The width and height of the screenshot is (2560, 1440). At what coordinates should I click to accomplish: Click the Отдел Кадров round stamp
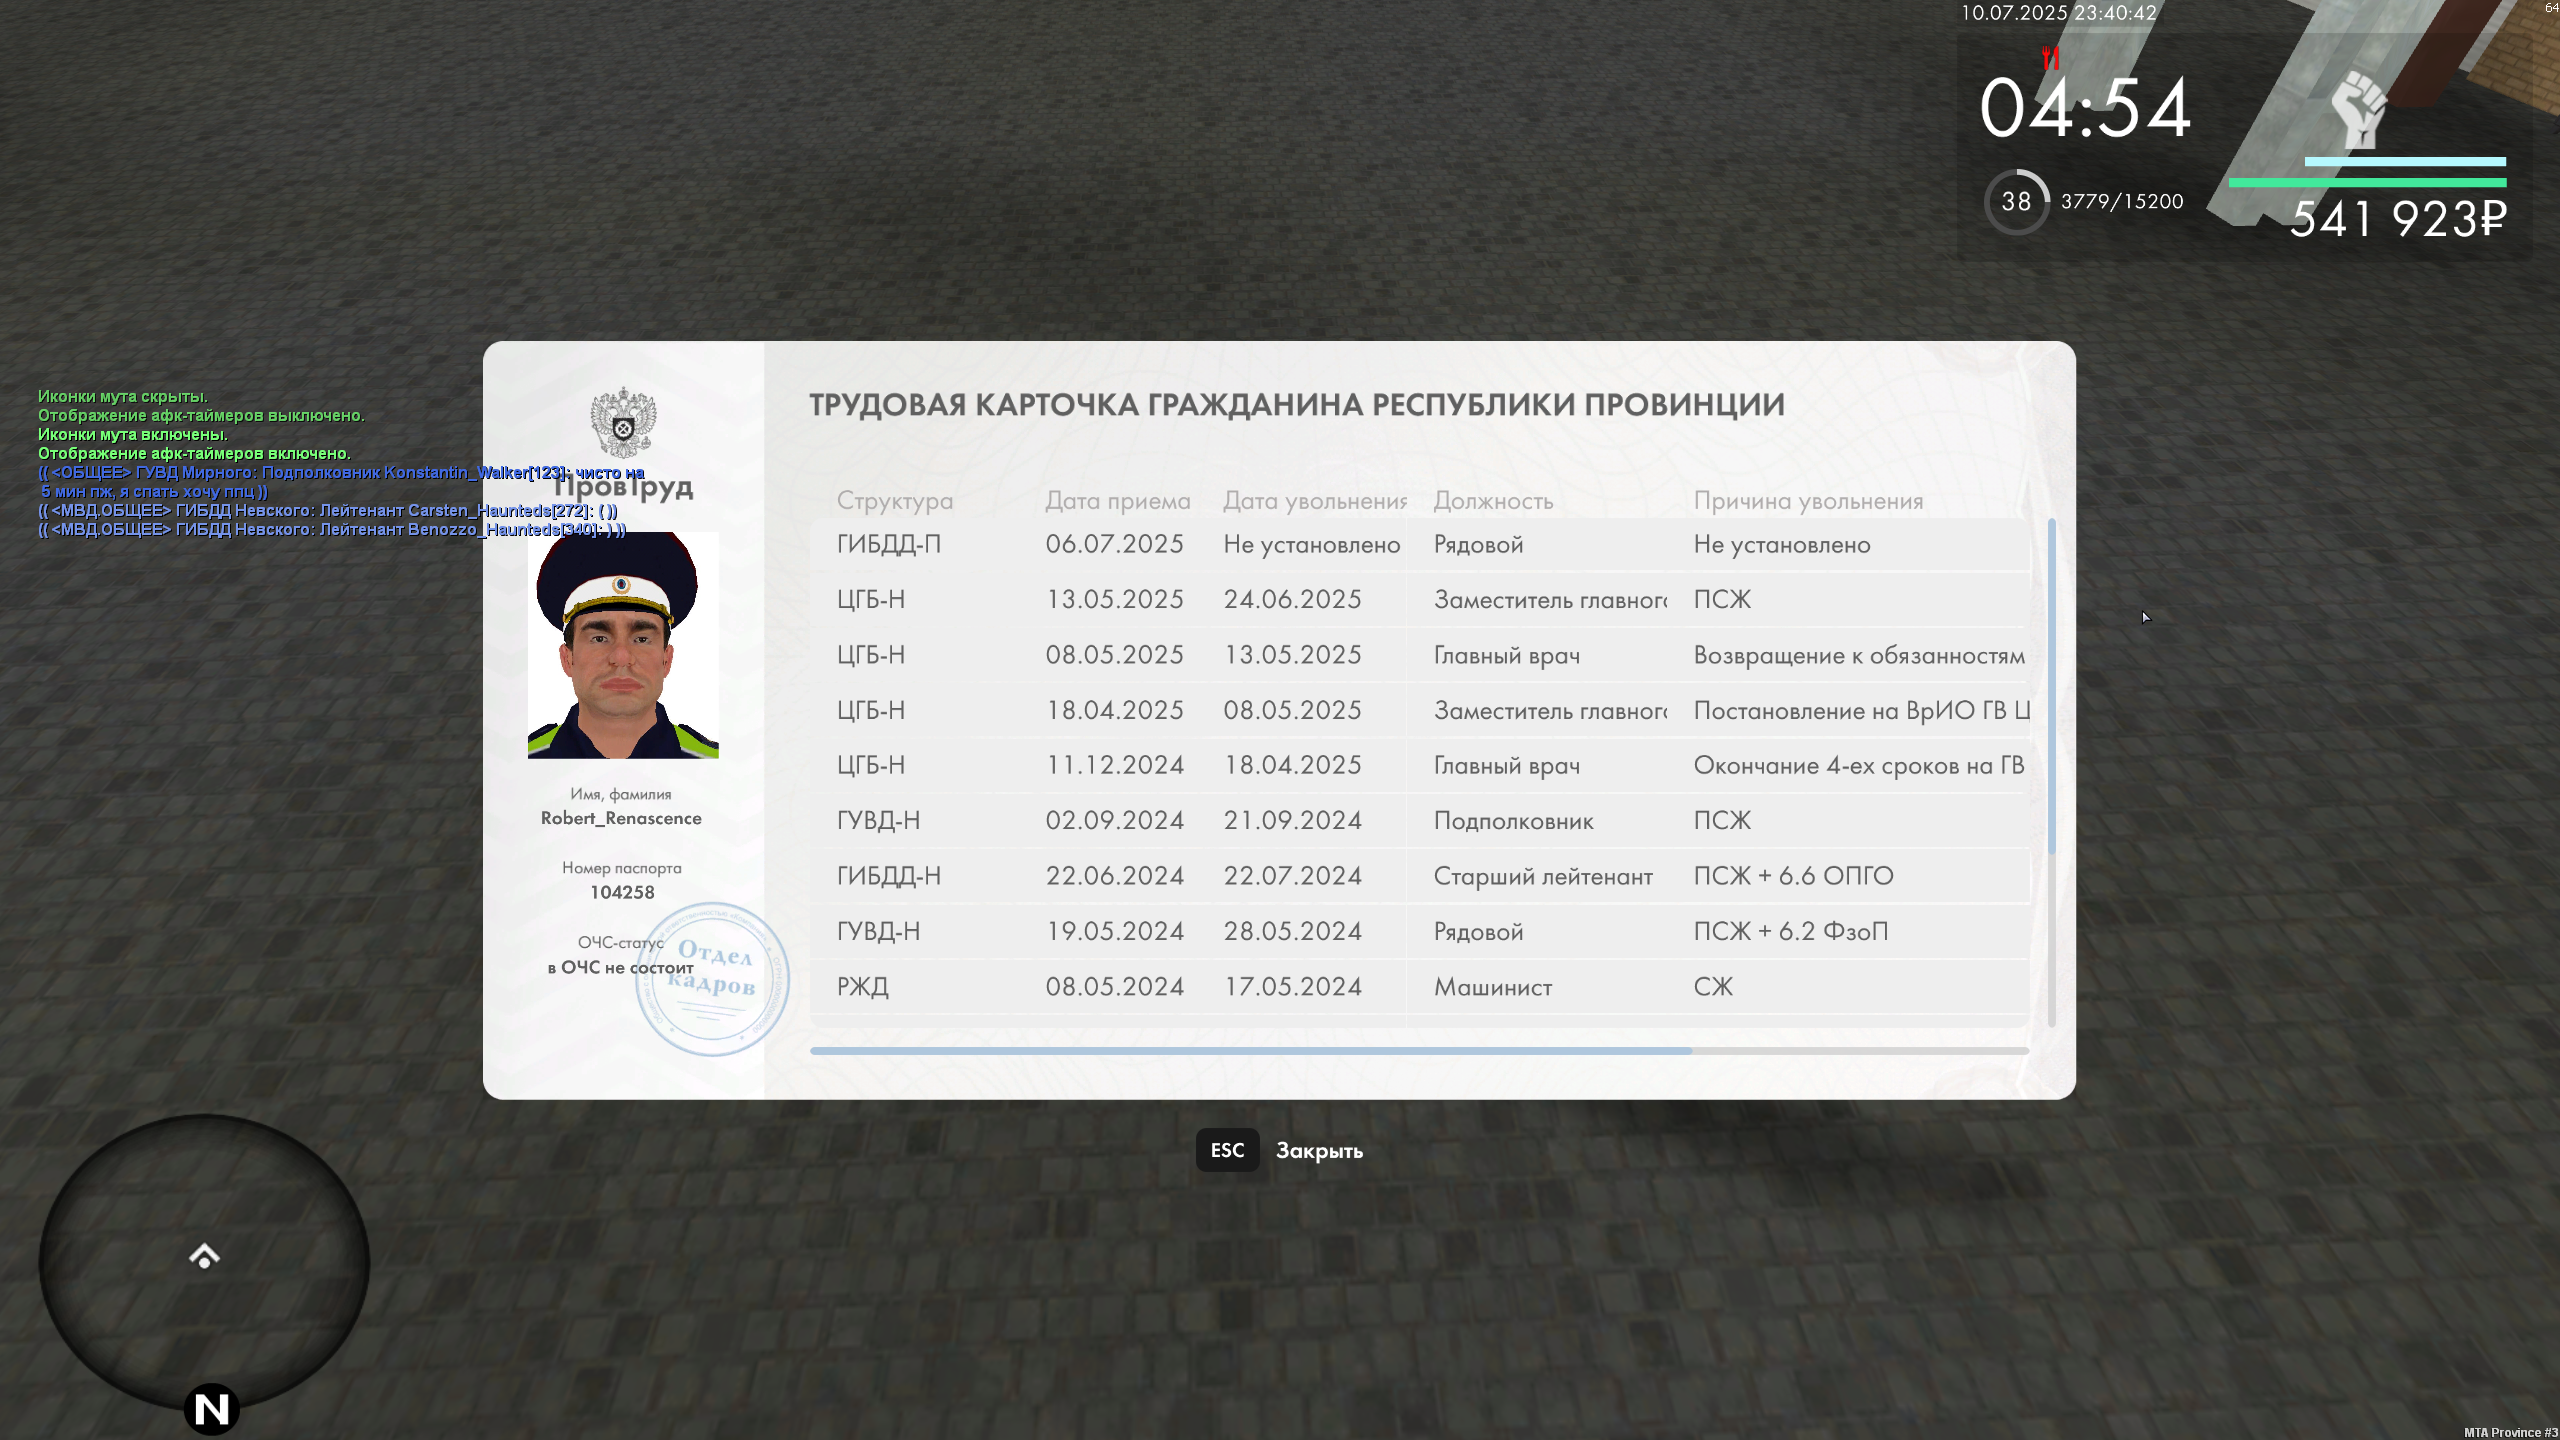712,978
